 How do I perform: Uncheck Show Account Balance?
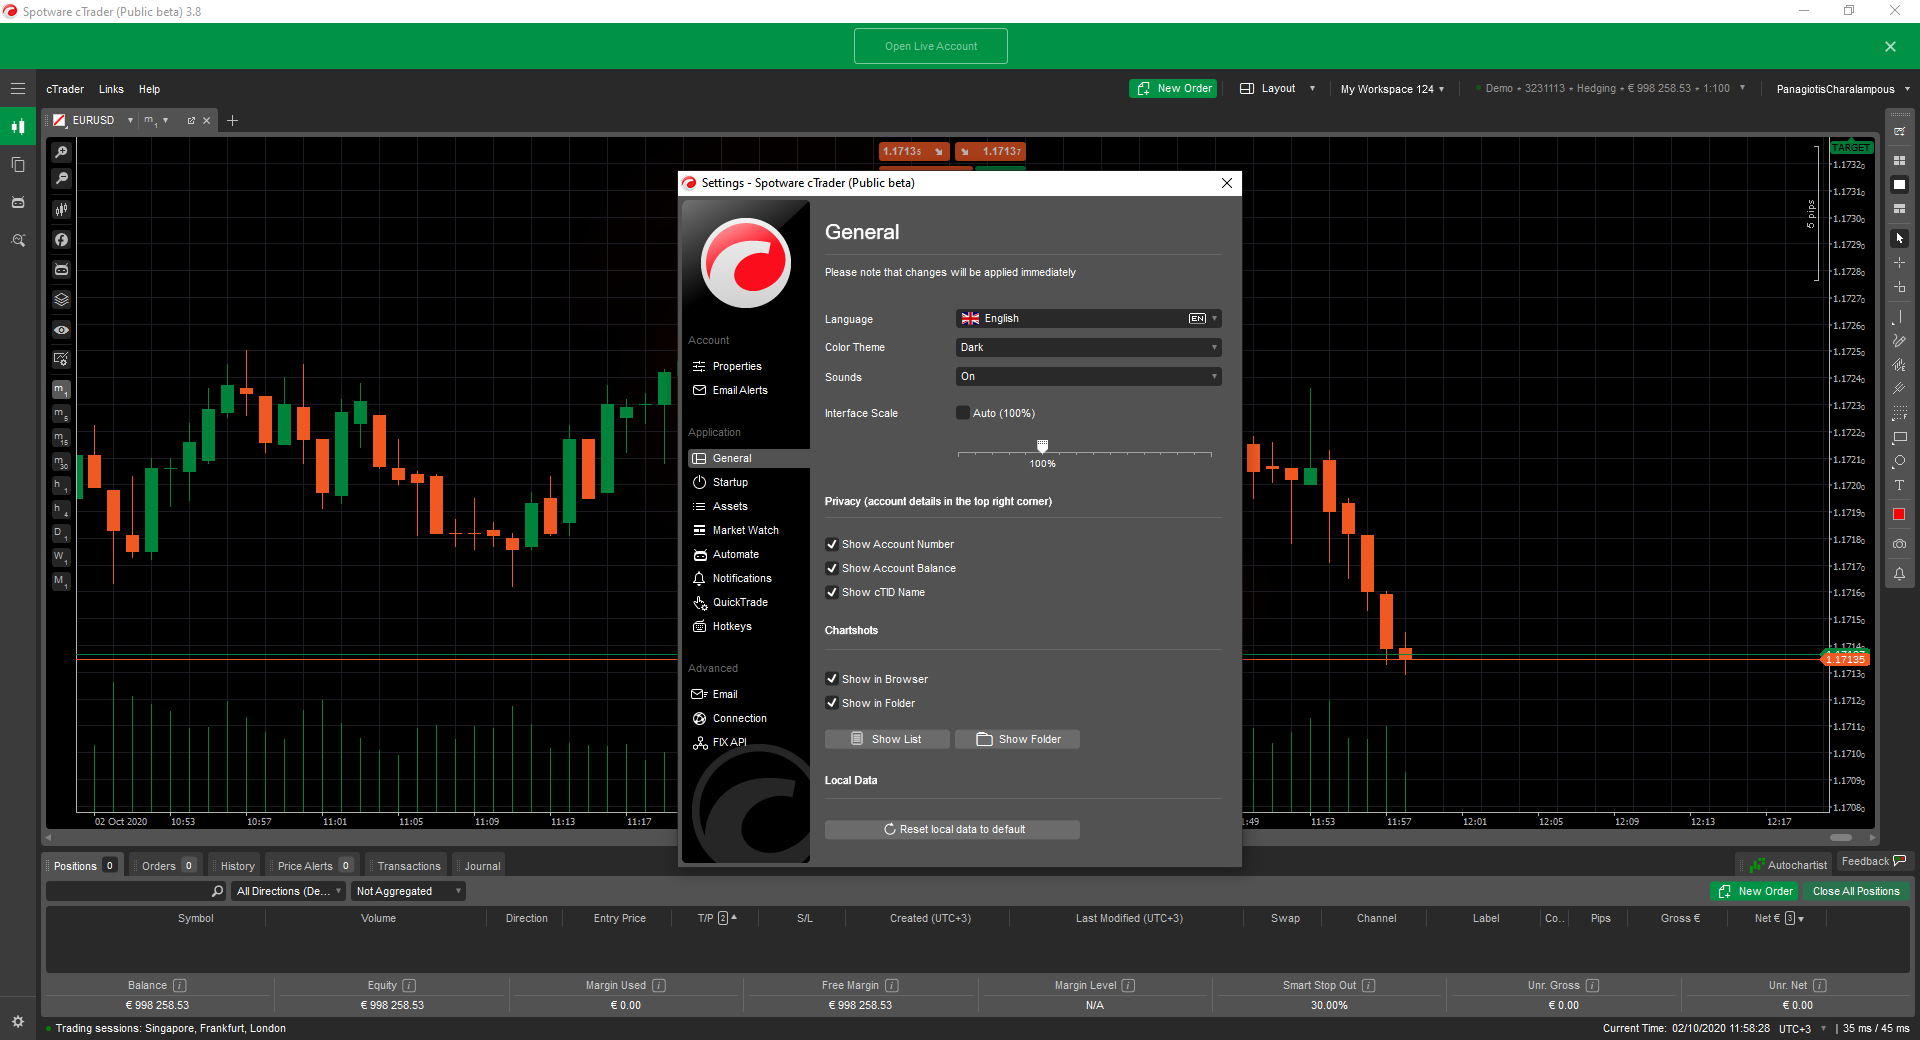click(x=831, y=568)
